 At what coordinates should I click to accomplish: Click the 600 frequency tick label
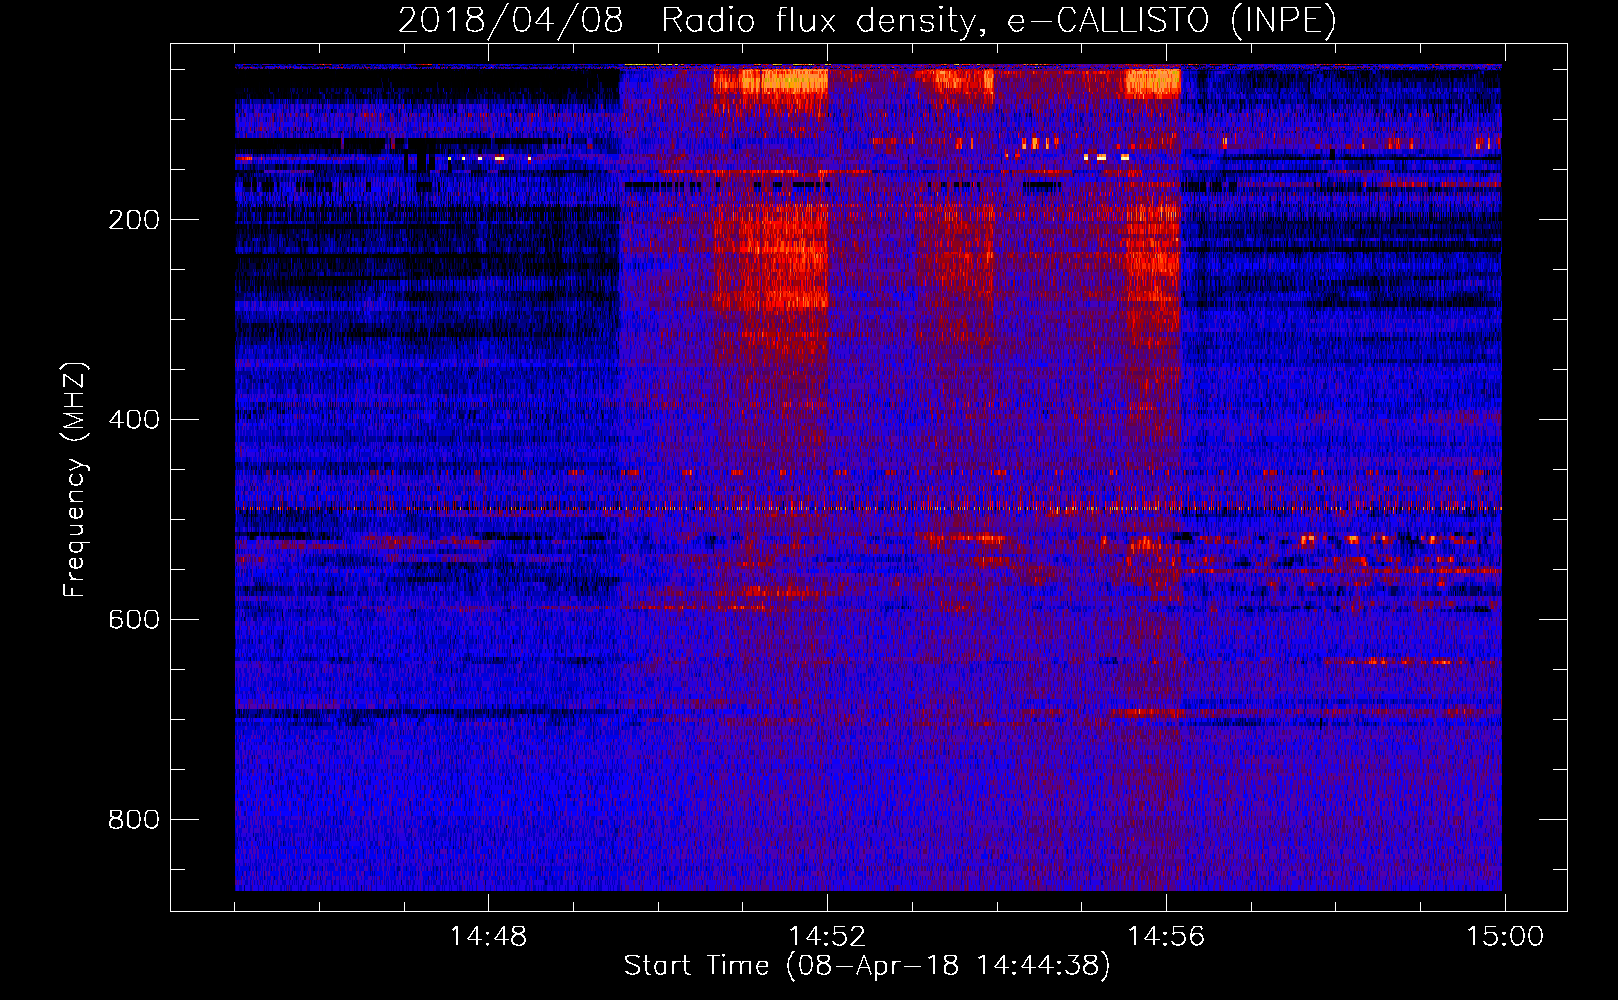[x=133, y=620]
